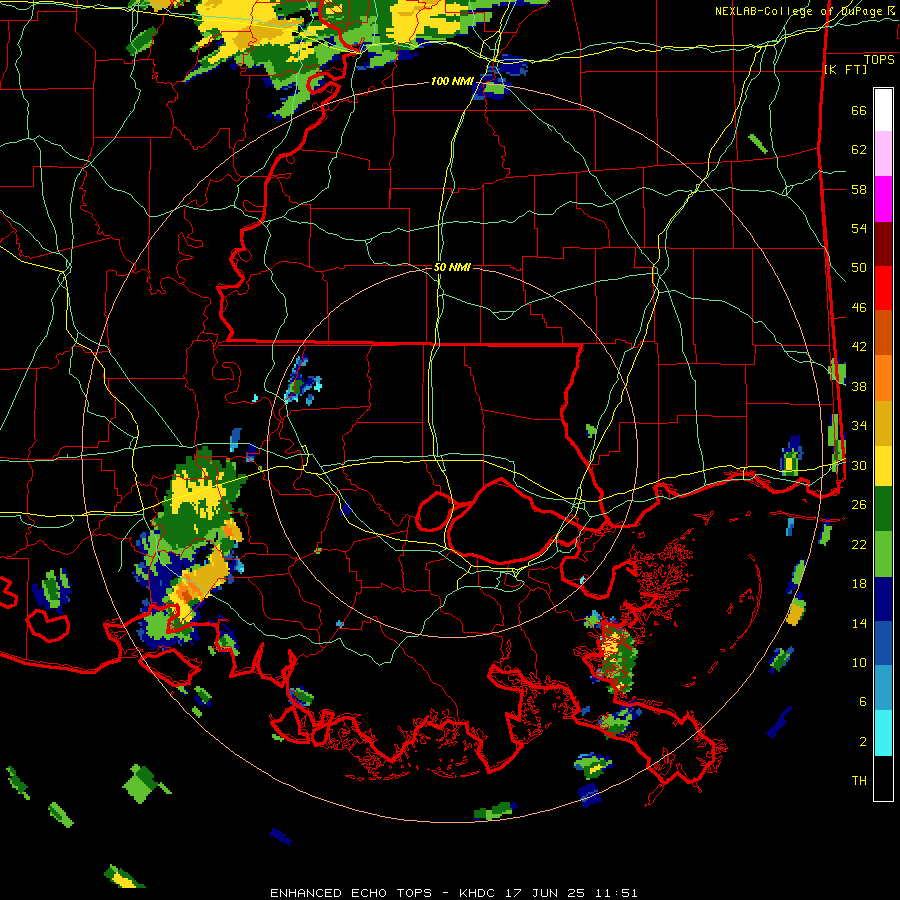
Task: Click the legend value "14"
Action: [859, 623]
